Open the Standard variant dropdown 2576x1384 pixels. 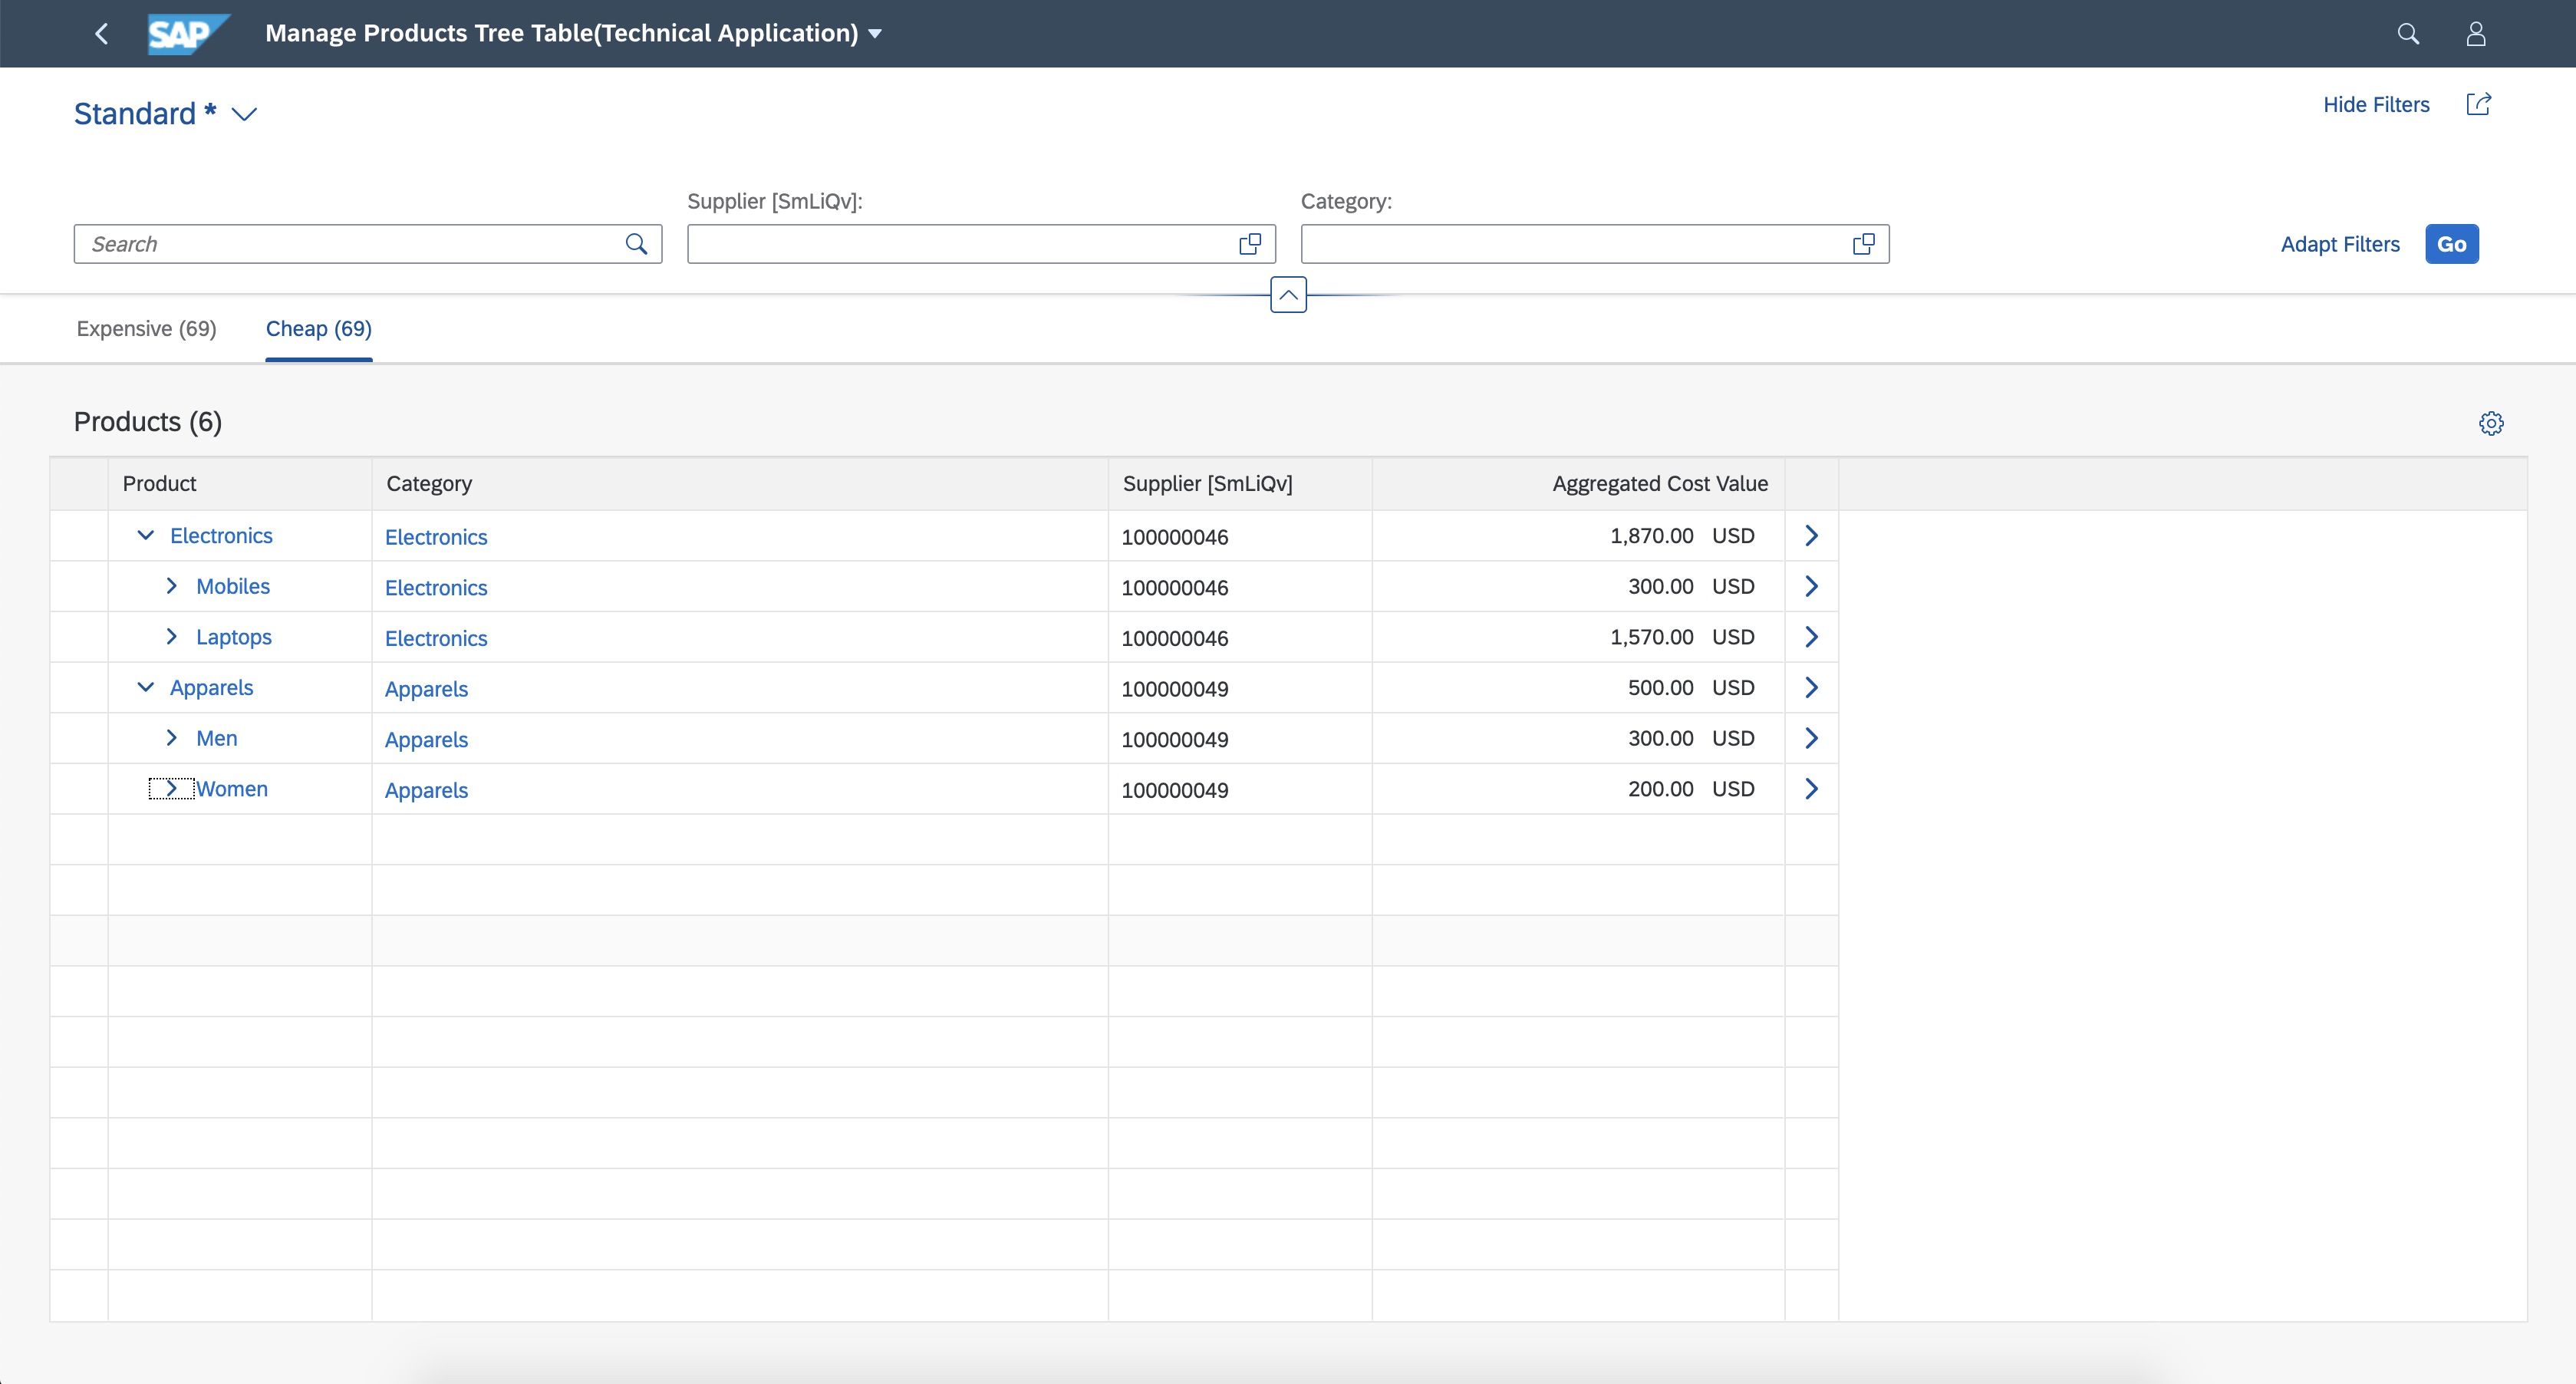pyautogui.click(x=244, y=115)
